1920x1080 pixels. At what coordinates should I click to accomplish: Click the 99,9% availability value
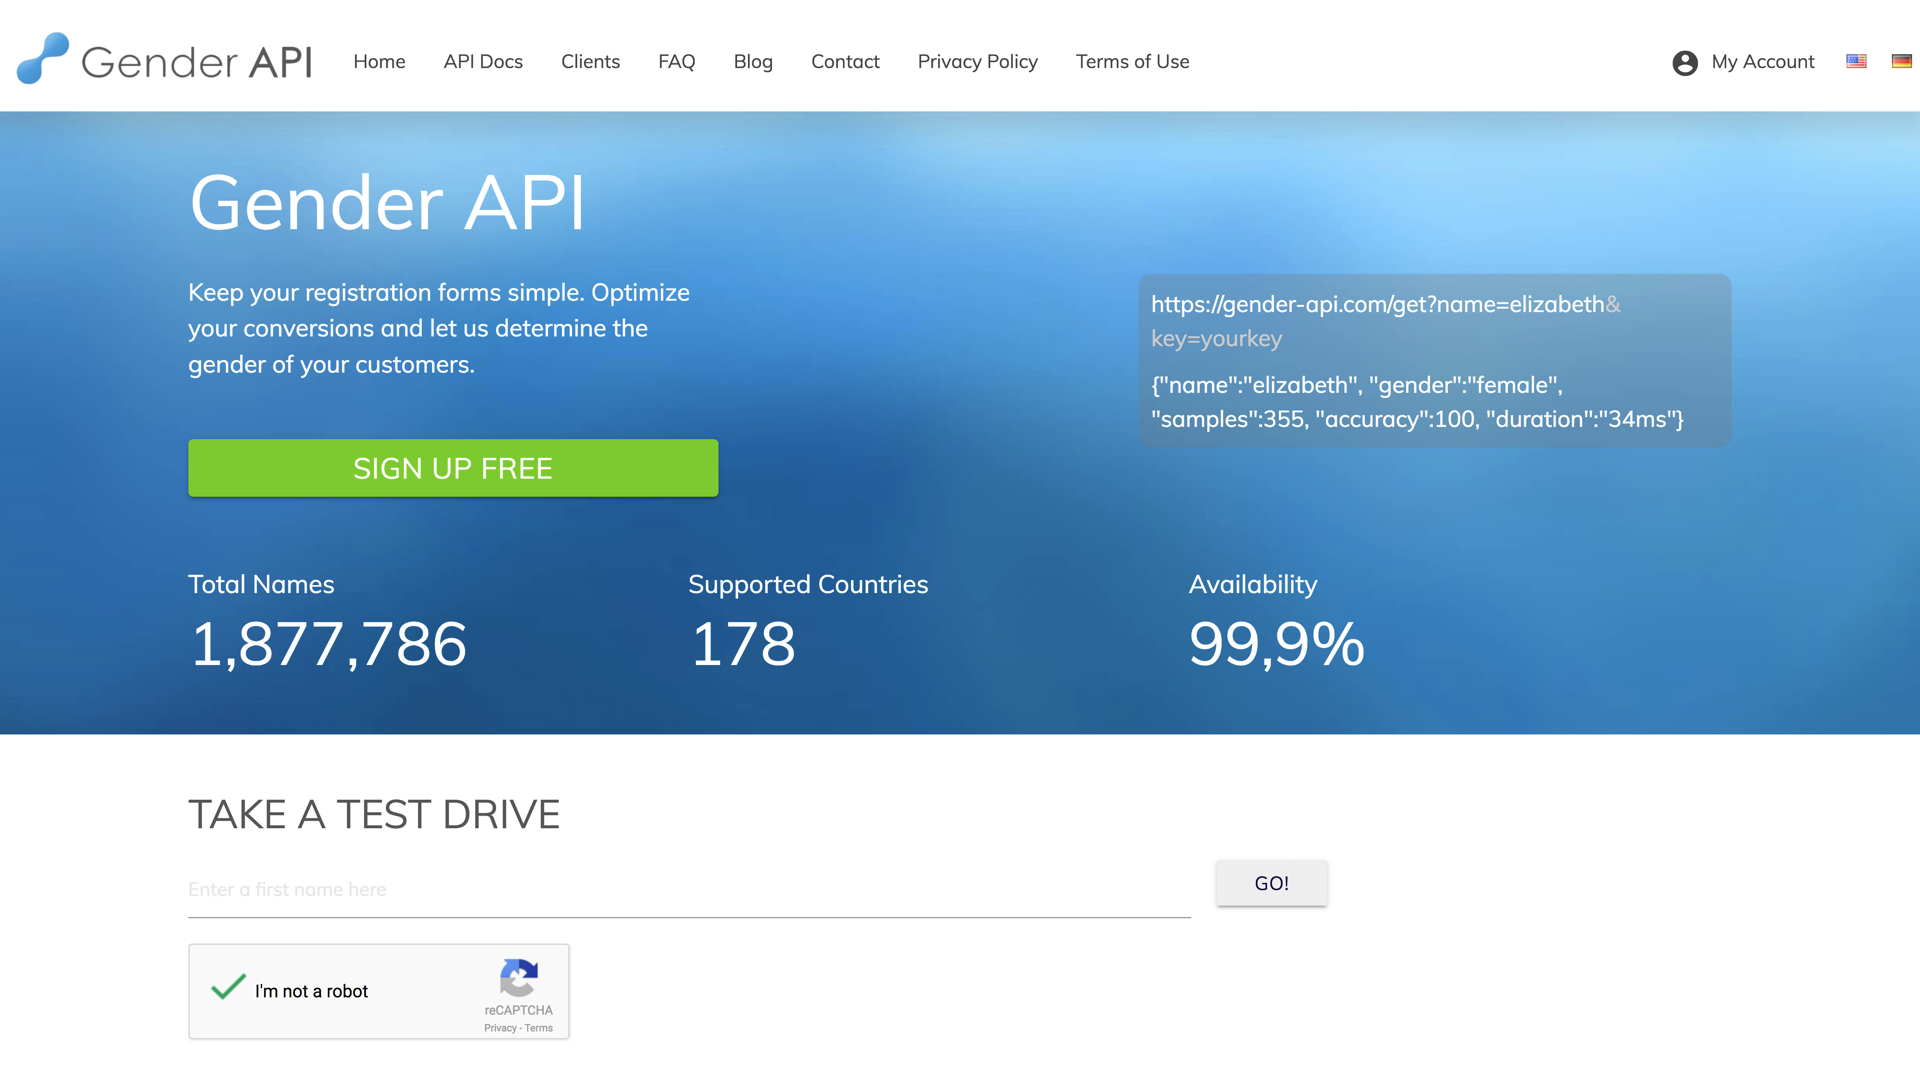click(1276, 643)
